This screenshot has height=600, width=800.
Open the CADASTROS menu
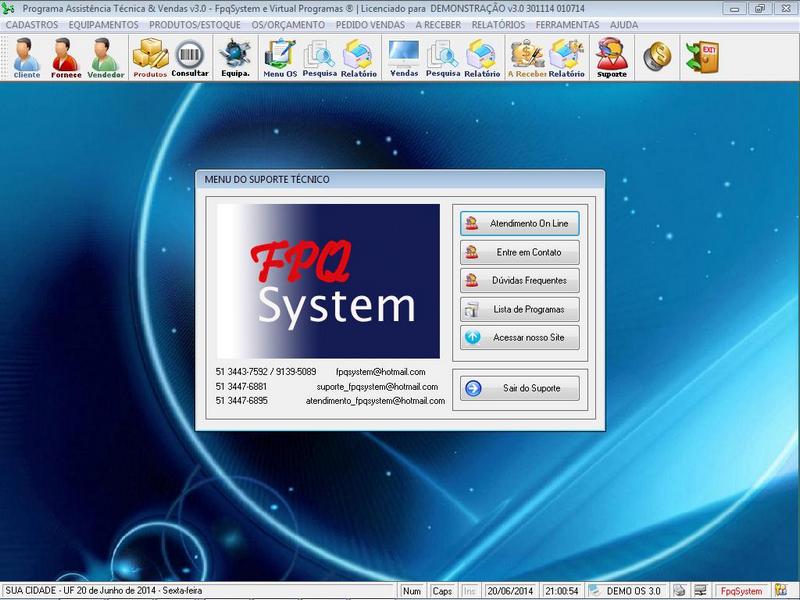point(32,25)
